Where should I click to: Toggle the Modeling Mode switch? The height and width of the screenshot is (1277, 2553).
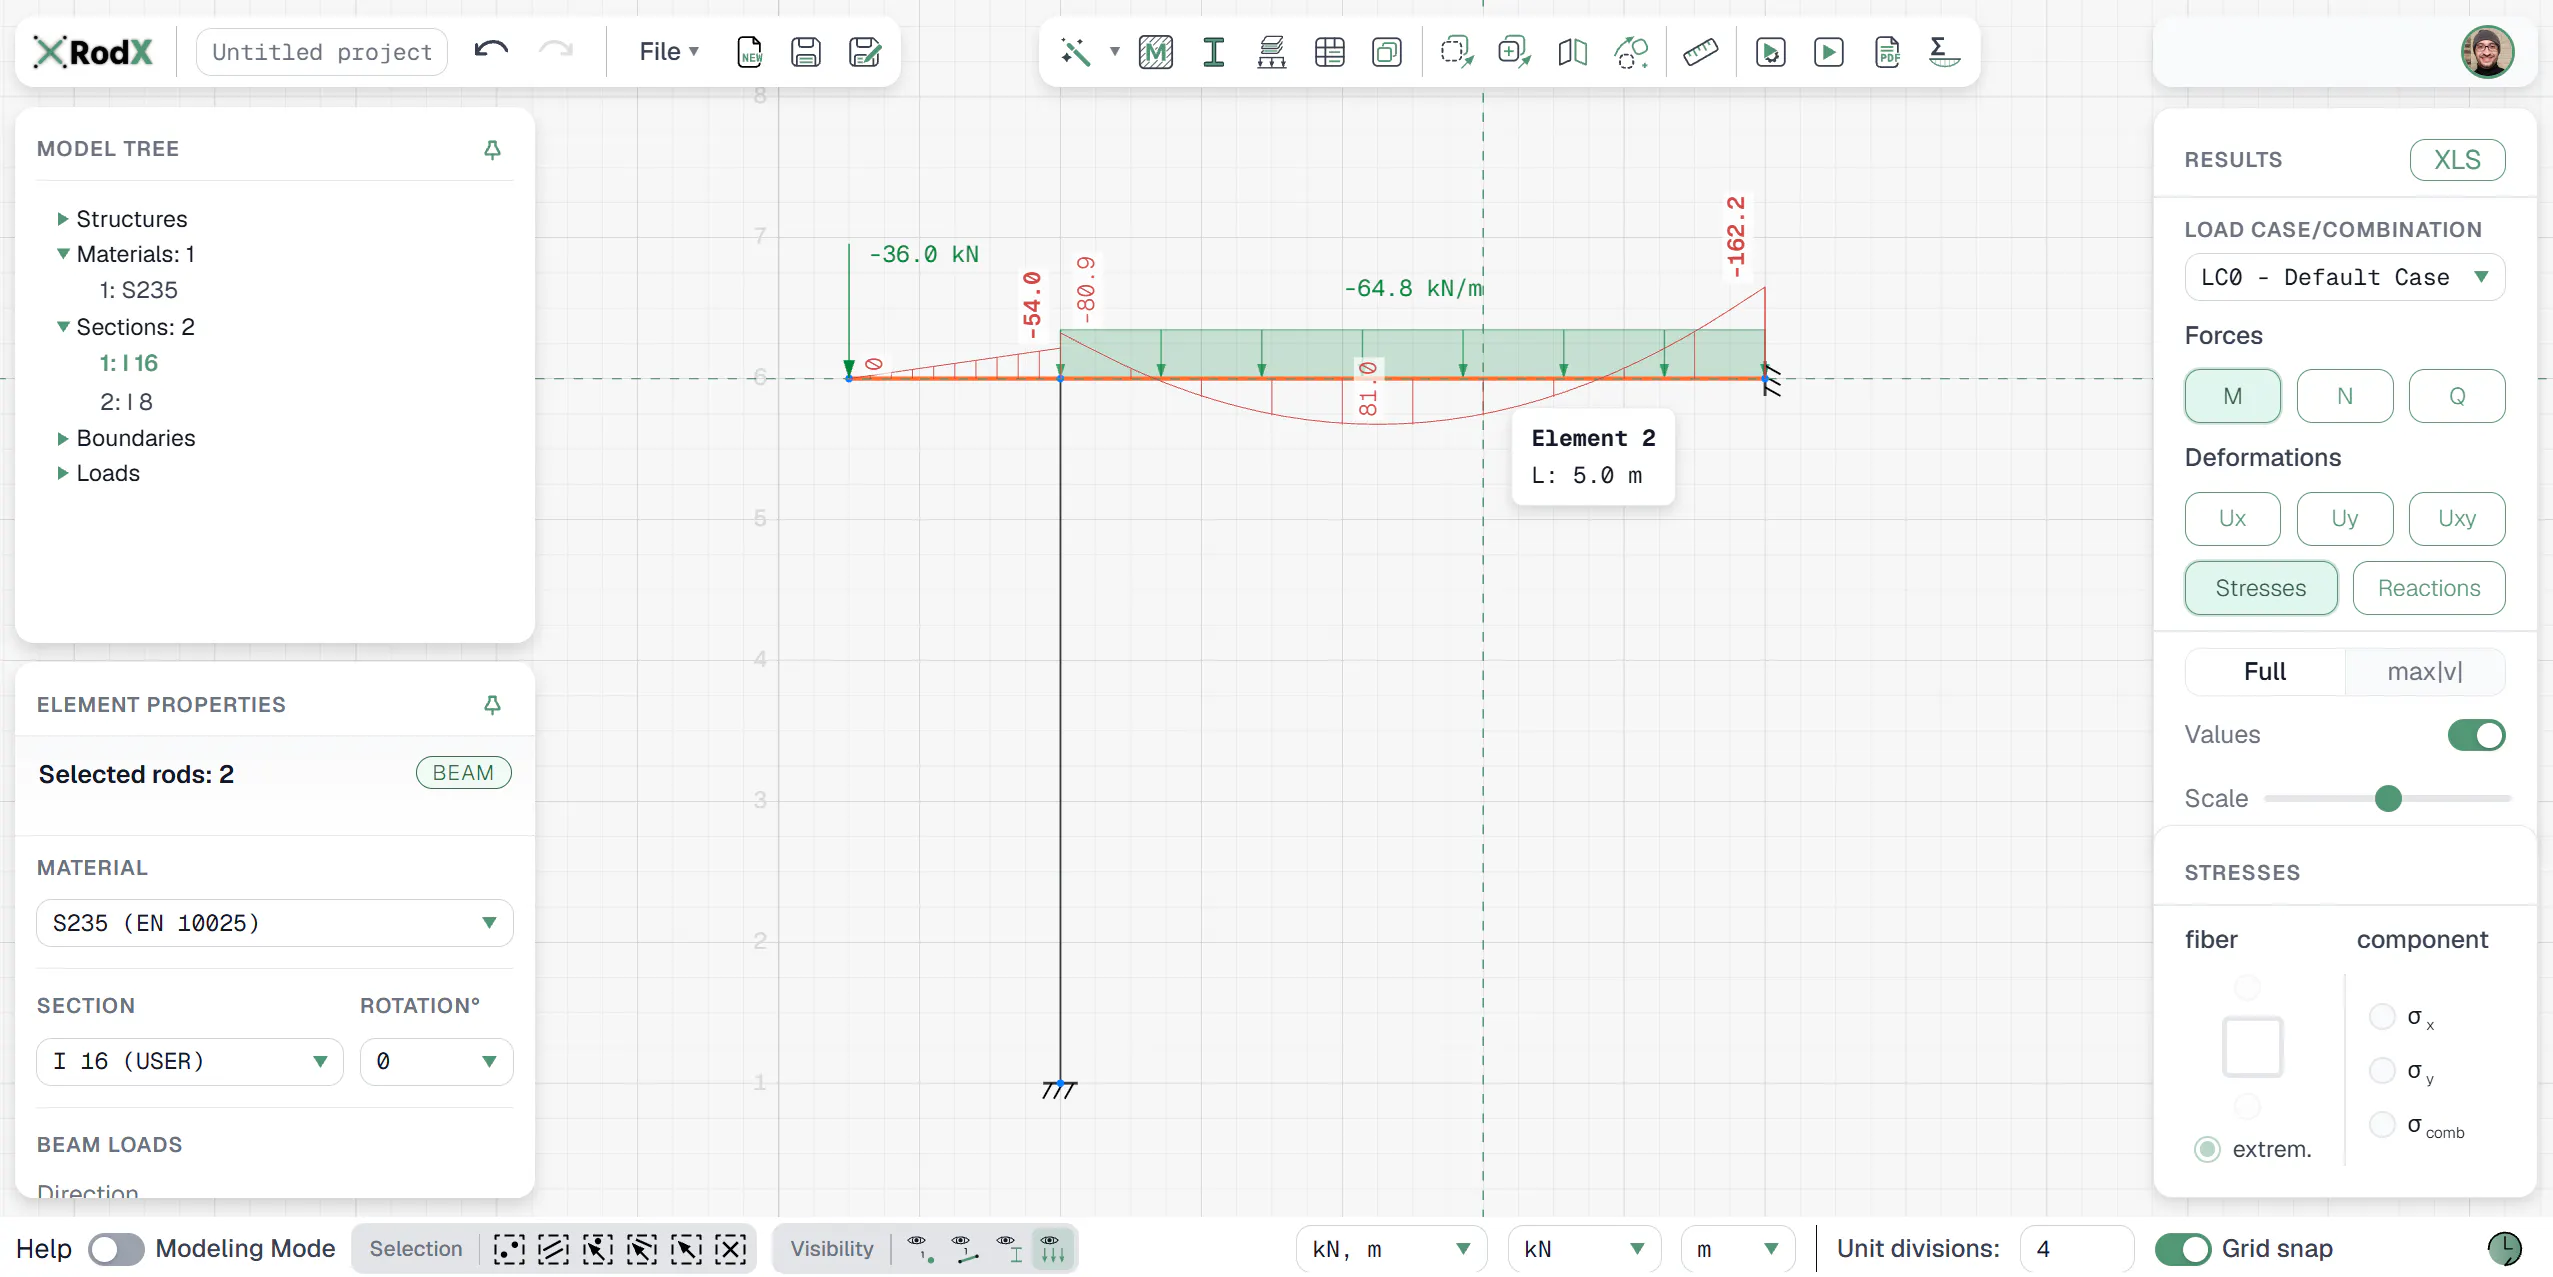pos(116,1249)
